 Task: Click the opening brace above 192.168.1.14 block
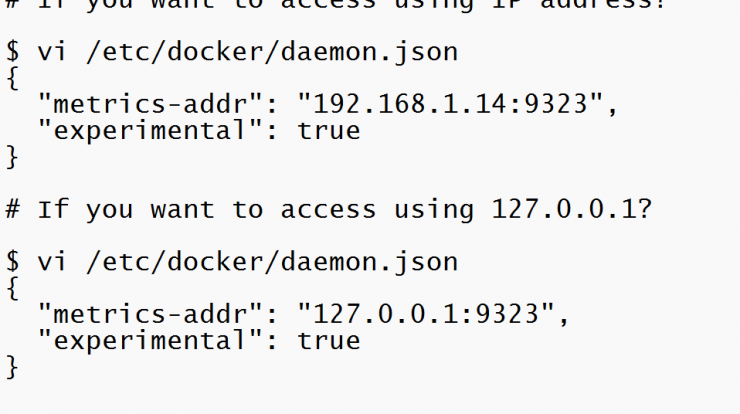coord(13,78)
